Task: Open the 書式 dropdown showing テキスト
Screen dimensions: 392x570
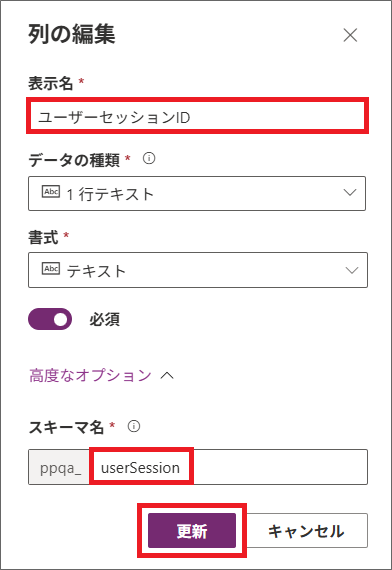Action: pos(198,270)
